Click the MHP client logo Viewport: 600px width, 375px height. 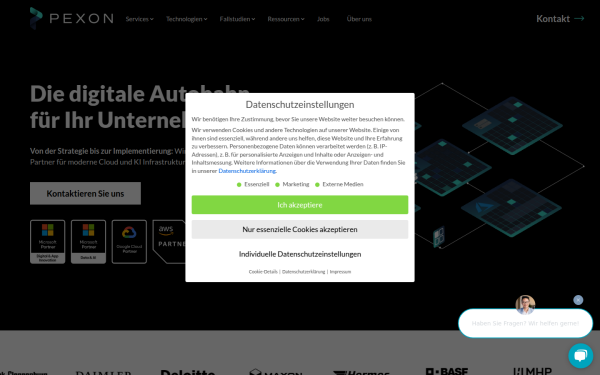pos(532,371)
